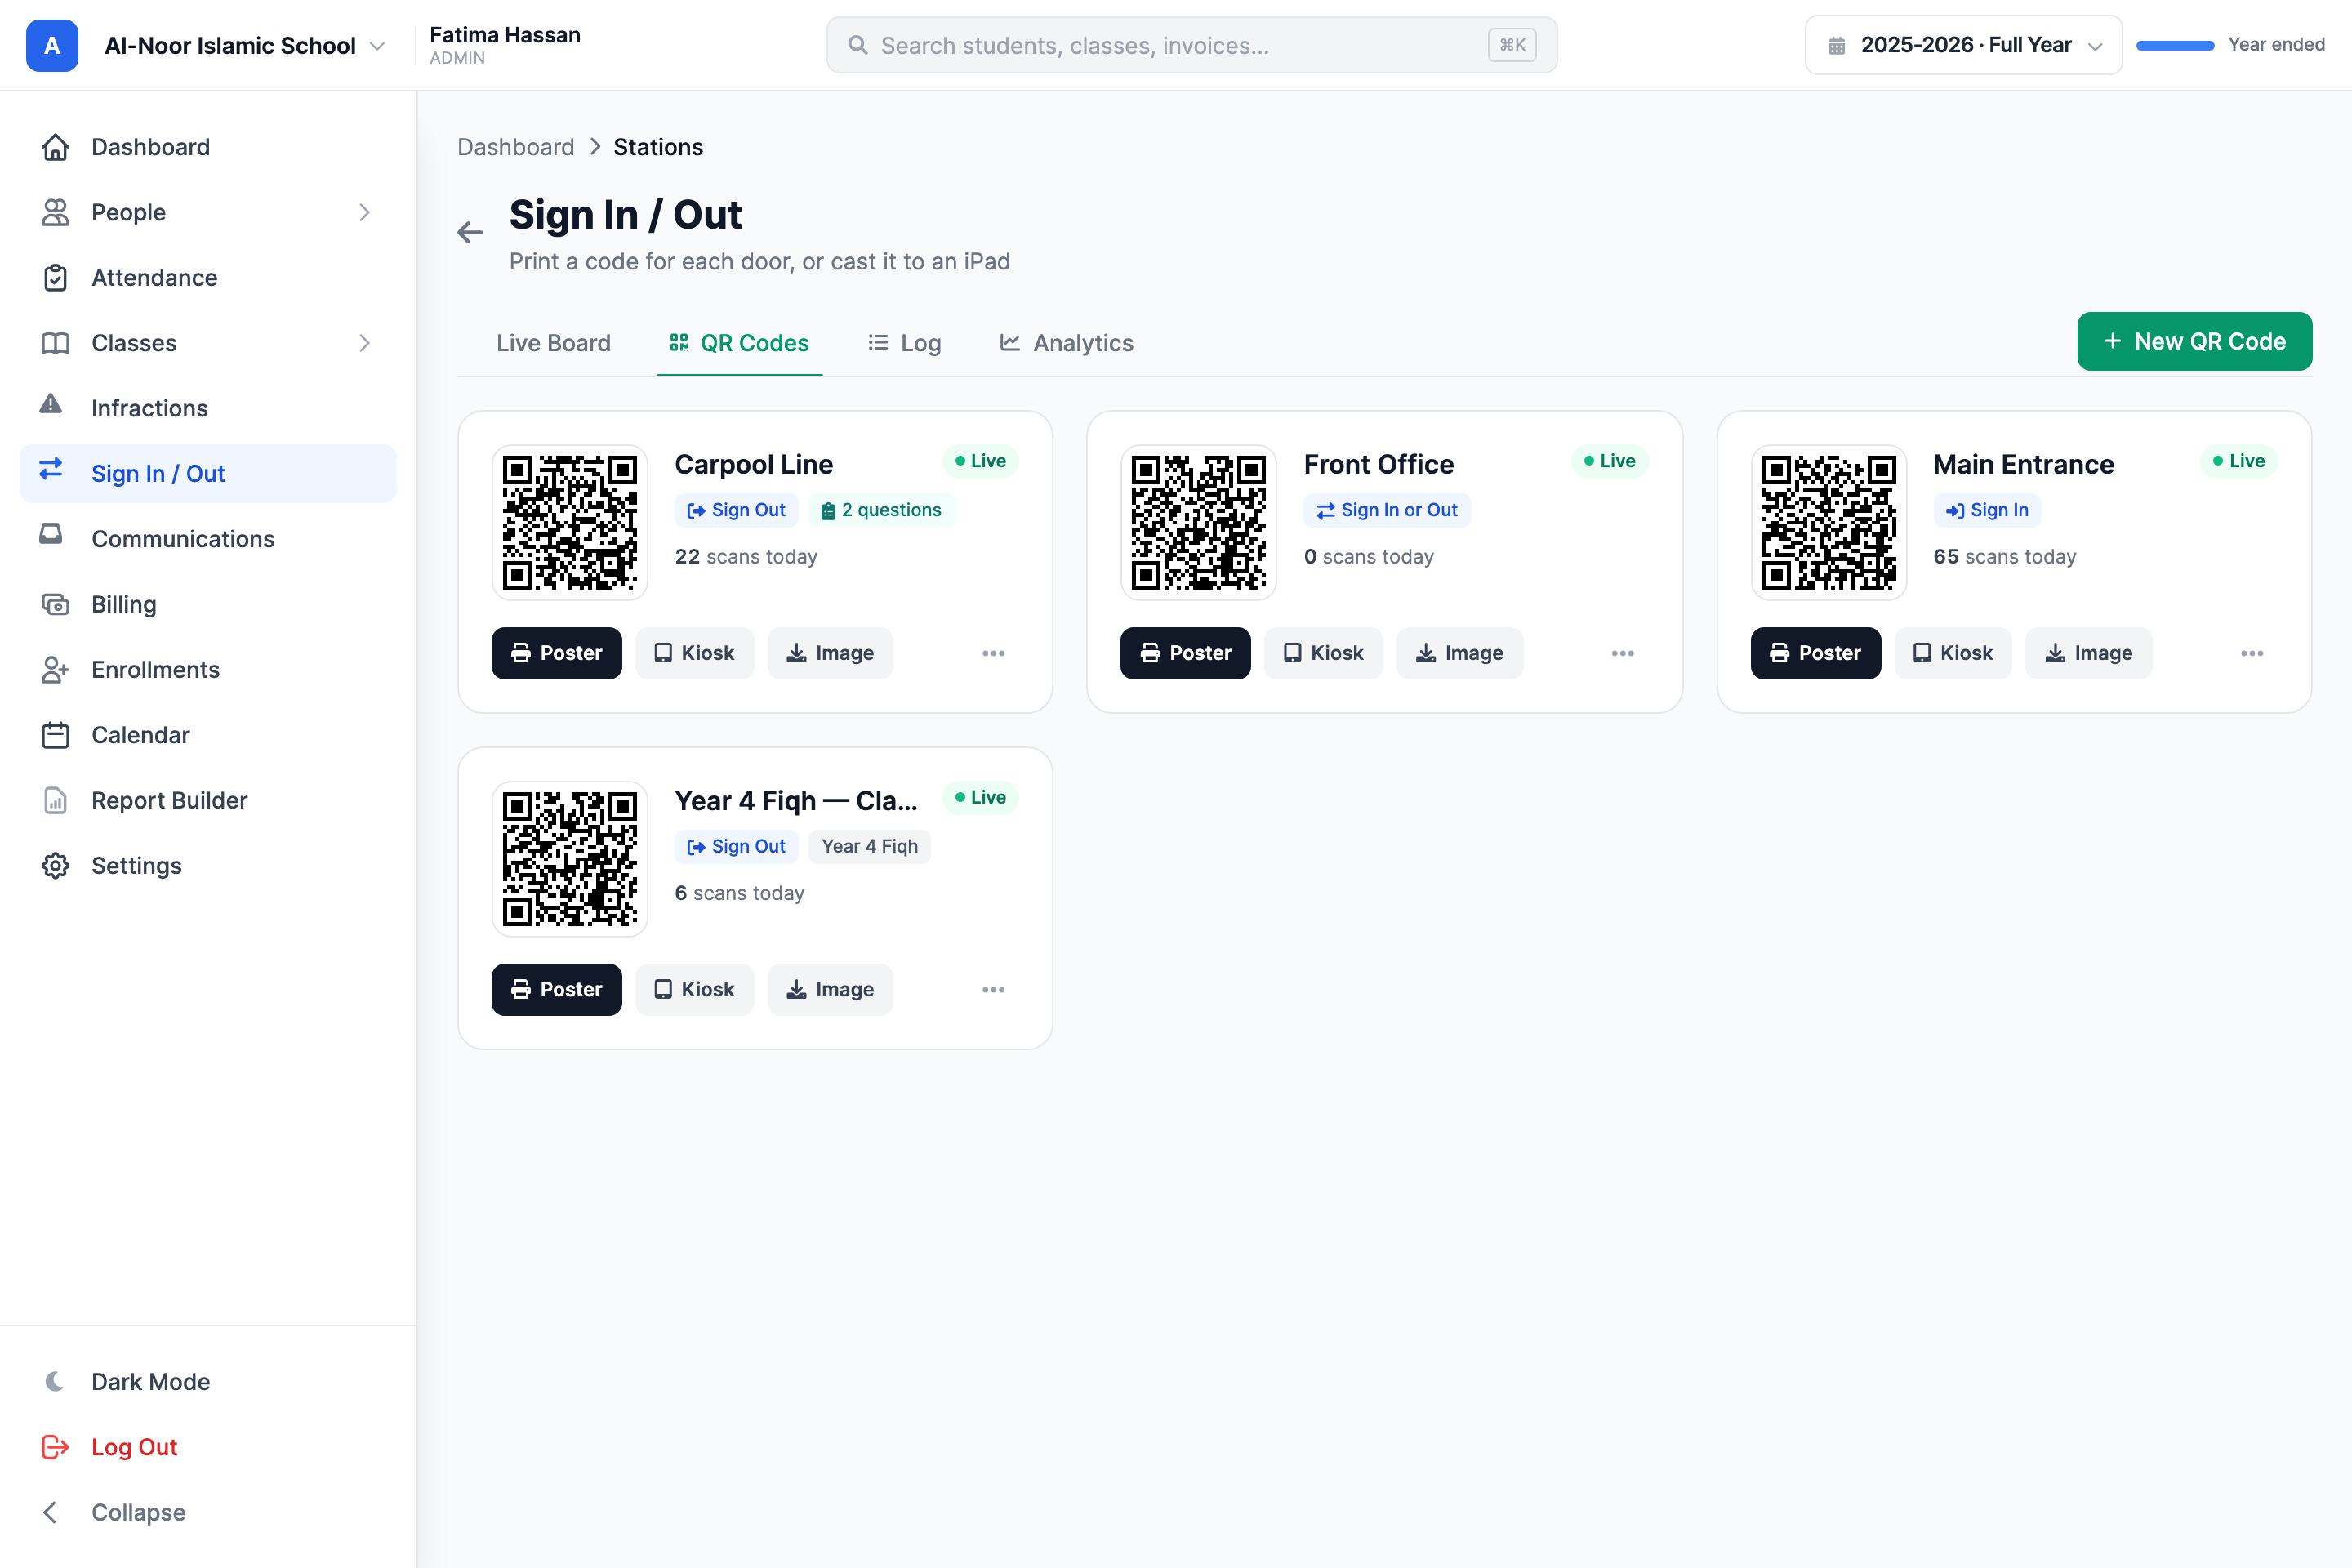Open Kiosk for Front Office
Image resolution: width=2352 pixels, height=1568 pixels.
pos(1323,653)
